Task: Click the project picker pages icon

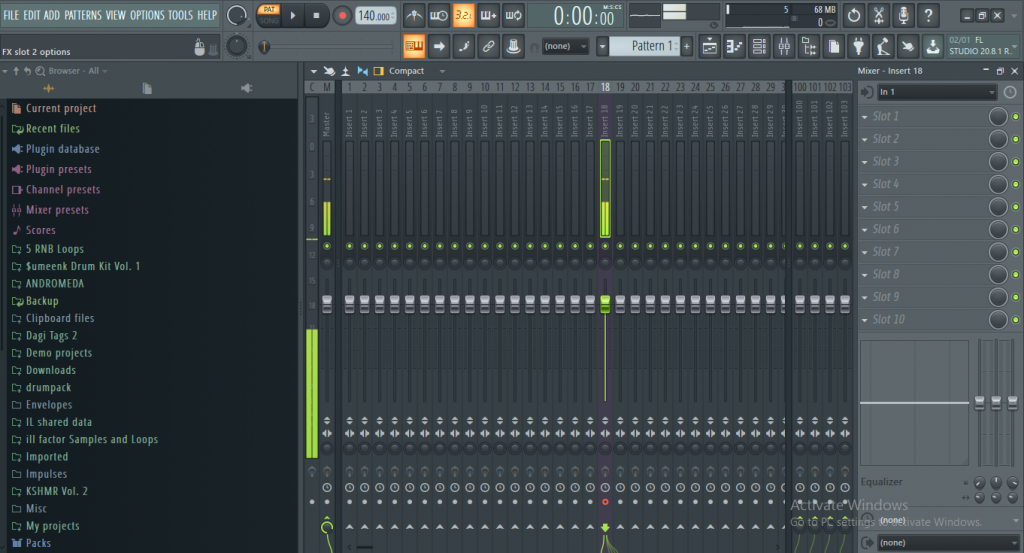Action: pos(833,46)
